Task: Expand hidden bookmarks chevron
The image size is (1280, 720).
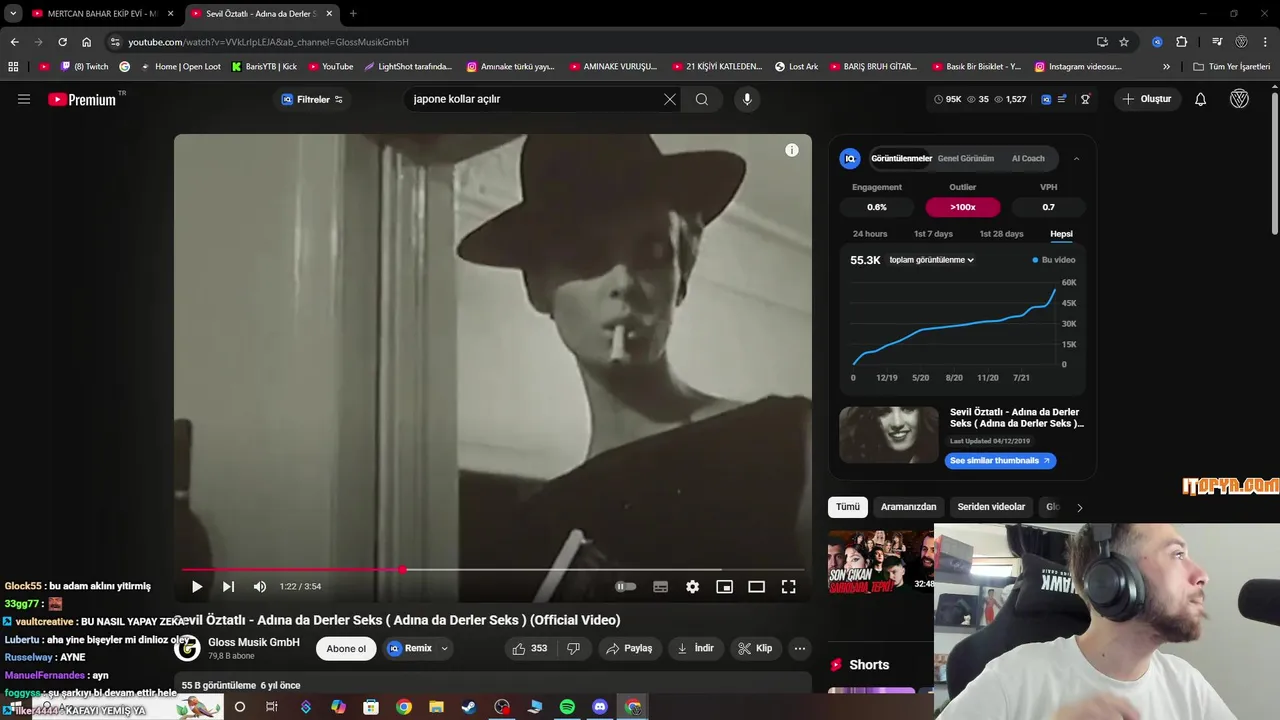Action: point(1166,67)
